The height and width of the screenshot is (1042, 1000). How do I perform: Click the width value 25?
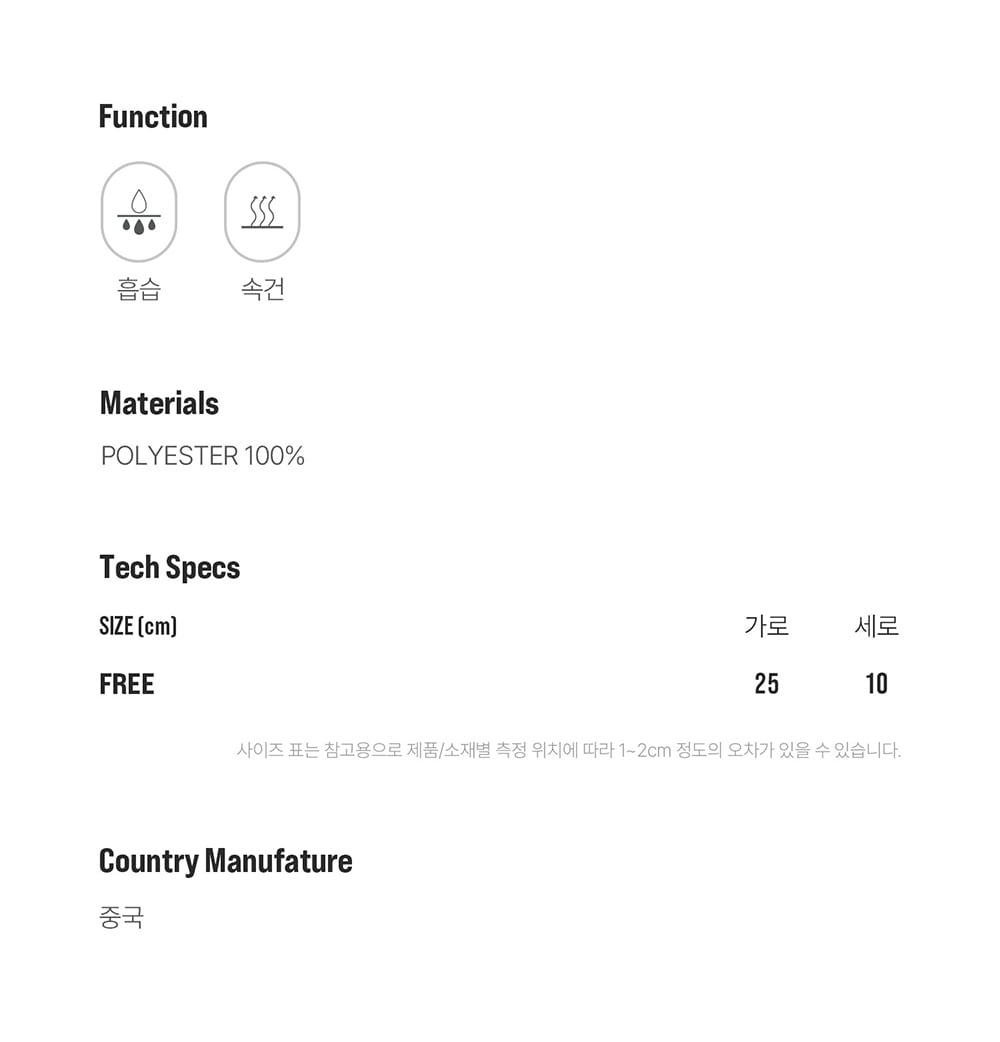tap(766, 684)
